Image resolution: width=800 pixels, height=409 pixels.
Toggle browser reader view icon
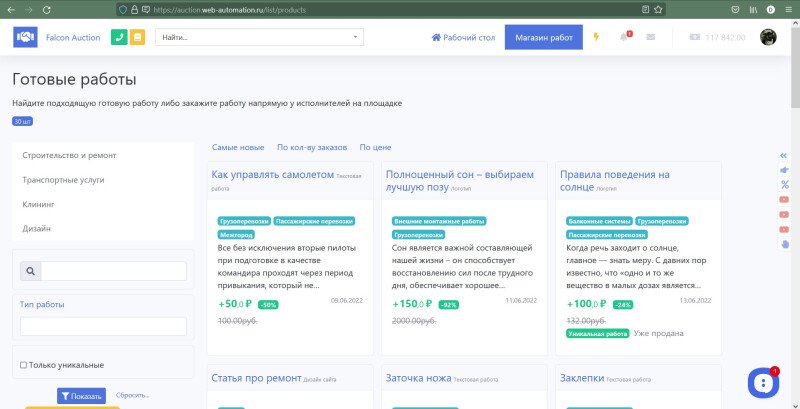645,9
